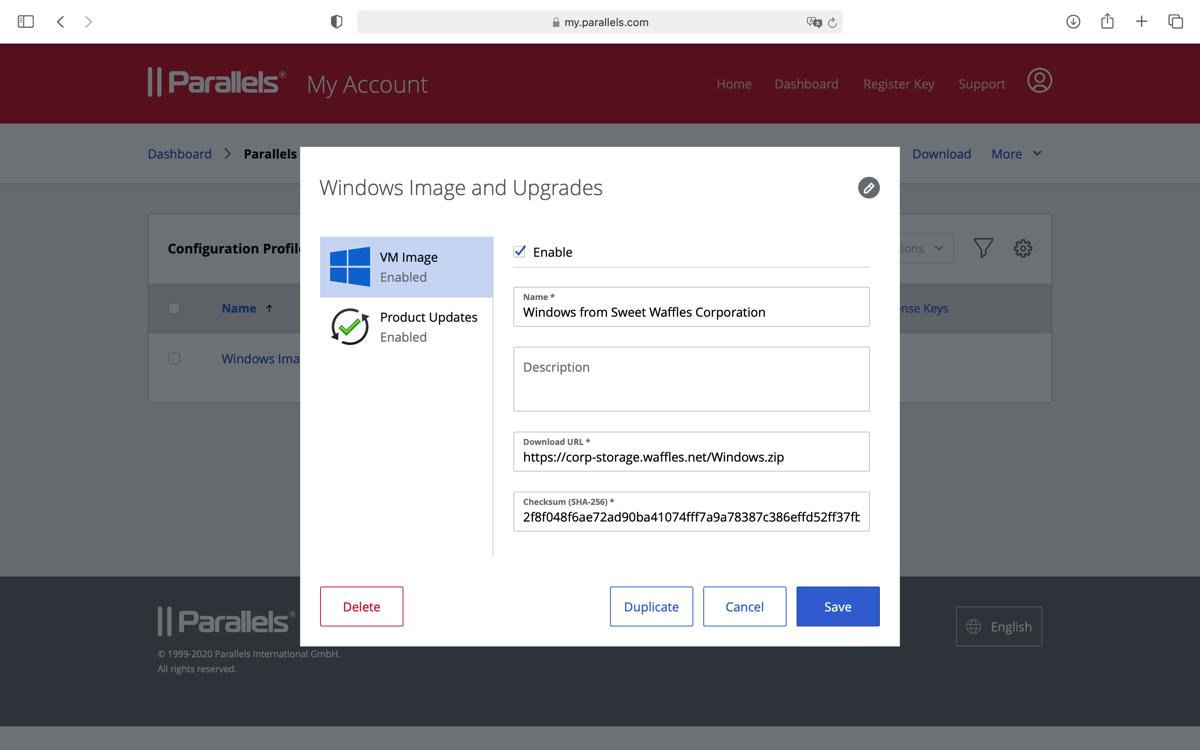Open table settings gear icon

(x=1023, y=248)
